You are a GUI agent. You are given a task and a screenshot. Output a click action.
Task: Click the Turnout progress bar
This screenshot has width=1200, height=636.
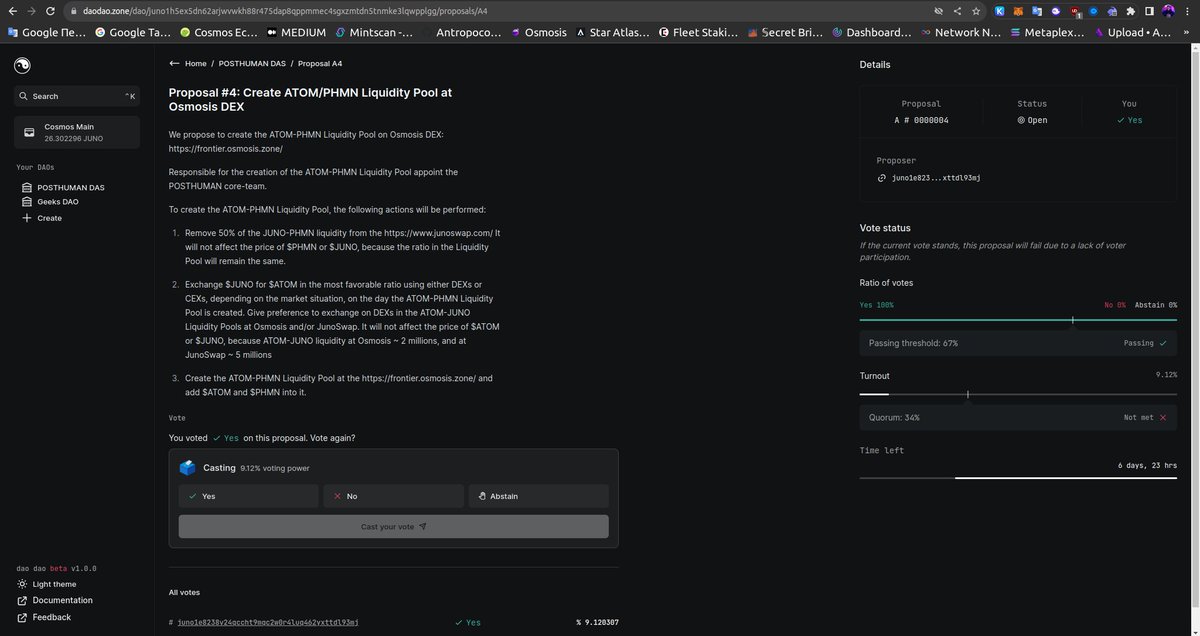point(1018,394)
